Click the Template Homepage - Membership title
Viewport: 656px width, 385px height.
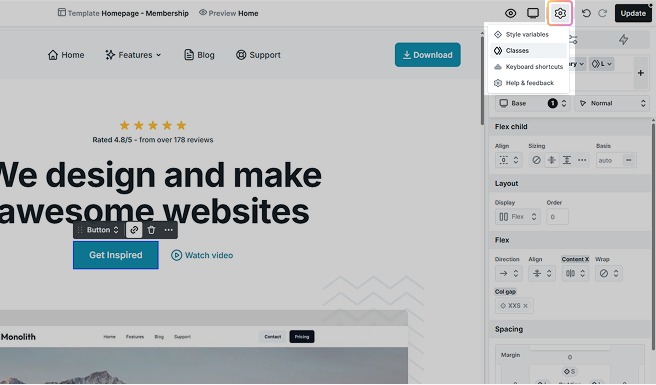click(x=123, y=13)
